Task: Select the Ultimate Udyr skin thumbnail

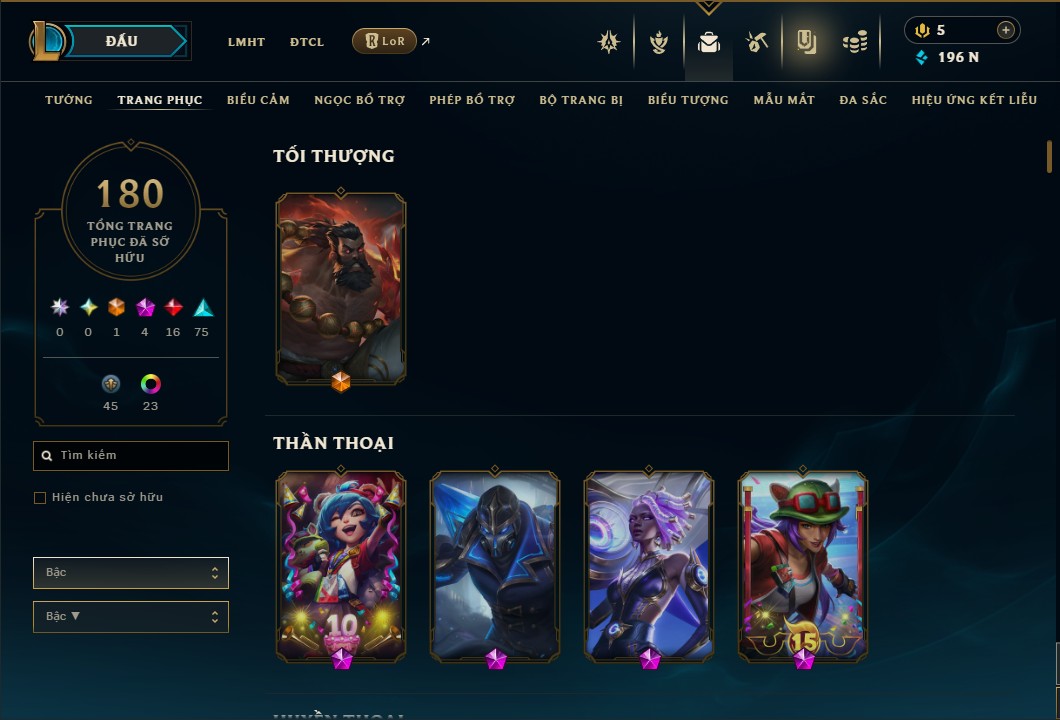Action: click(341, 289)
